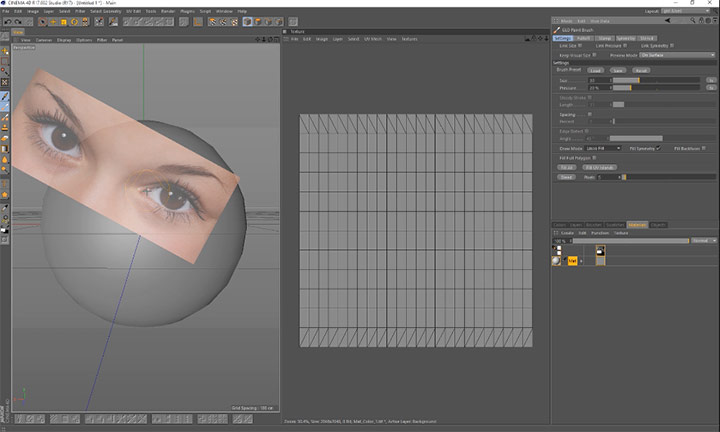Adjust the layer opacity slider in Materials
Viewport: 720px width, 432px height.
click(x=631, y=241)
